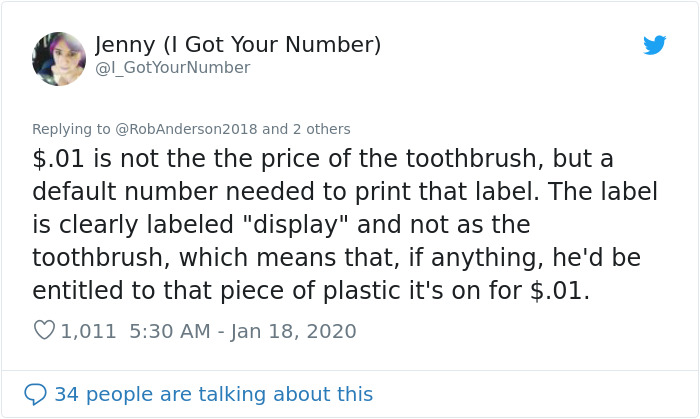Open Jenny's profile picture
The width and height of the screenshot is (700, 419).
click(59, 59)
